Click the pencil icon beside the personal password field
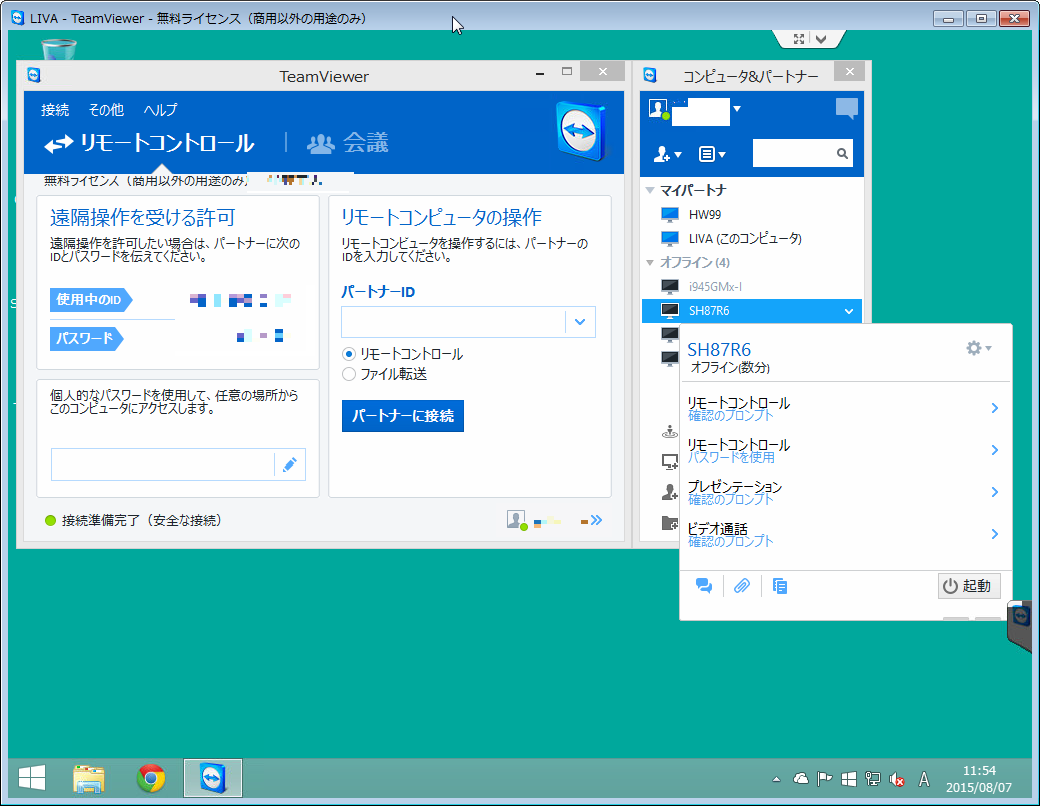1040x806 pixels. pos(289,465)
